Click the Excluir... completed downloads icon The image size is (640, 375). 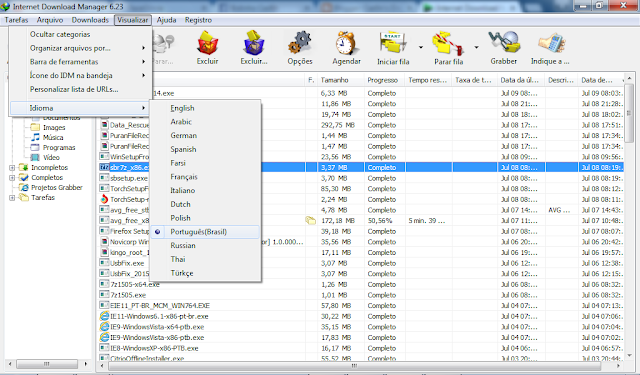pyautogui.click(x=253, y=43)
